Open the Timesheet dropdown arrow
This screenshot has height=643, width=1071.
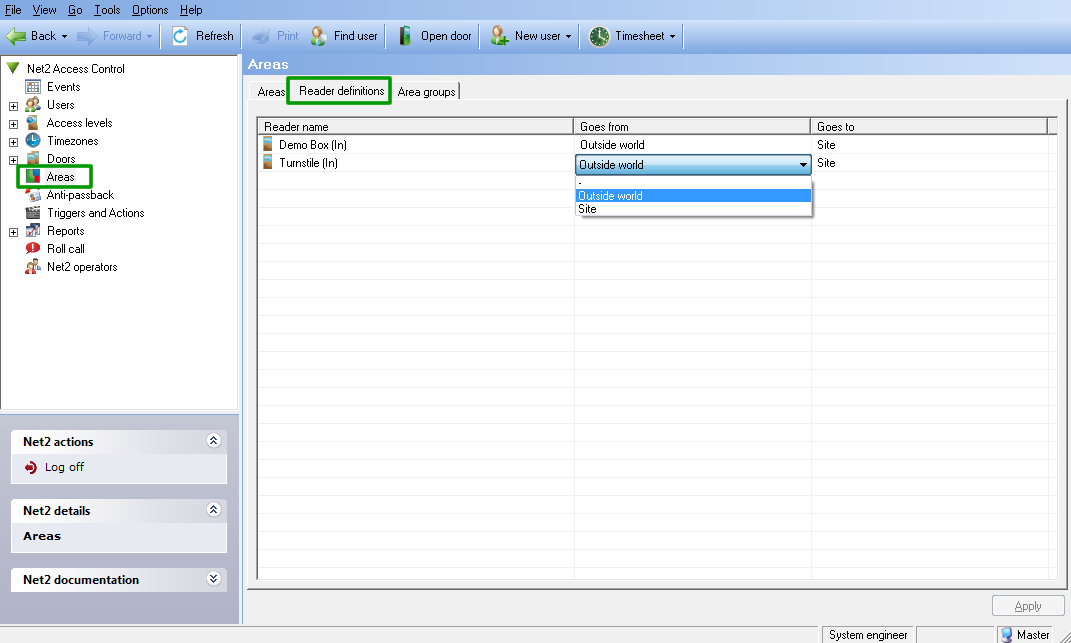pos(672,37)
